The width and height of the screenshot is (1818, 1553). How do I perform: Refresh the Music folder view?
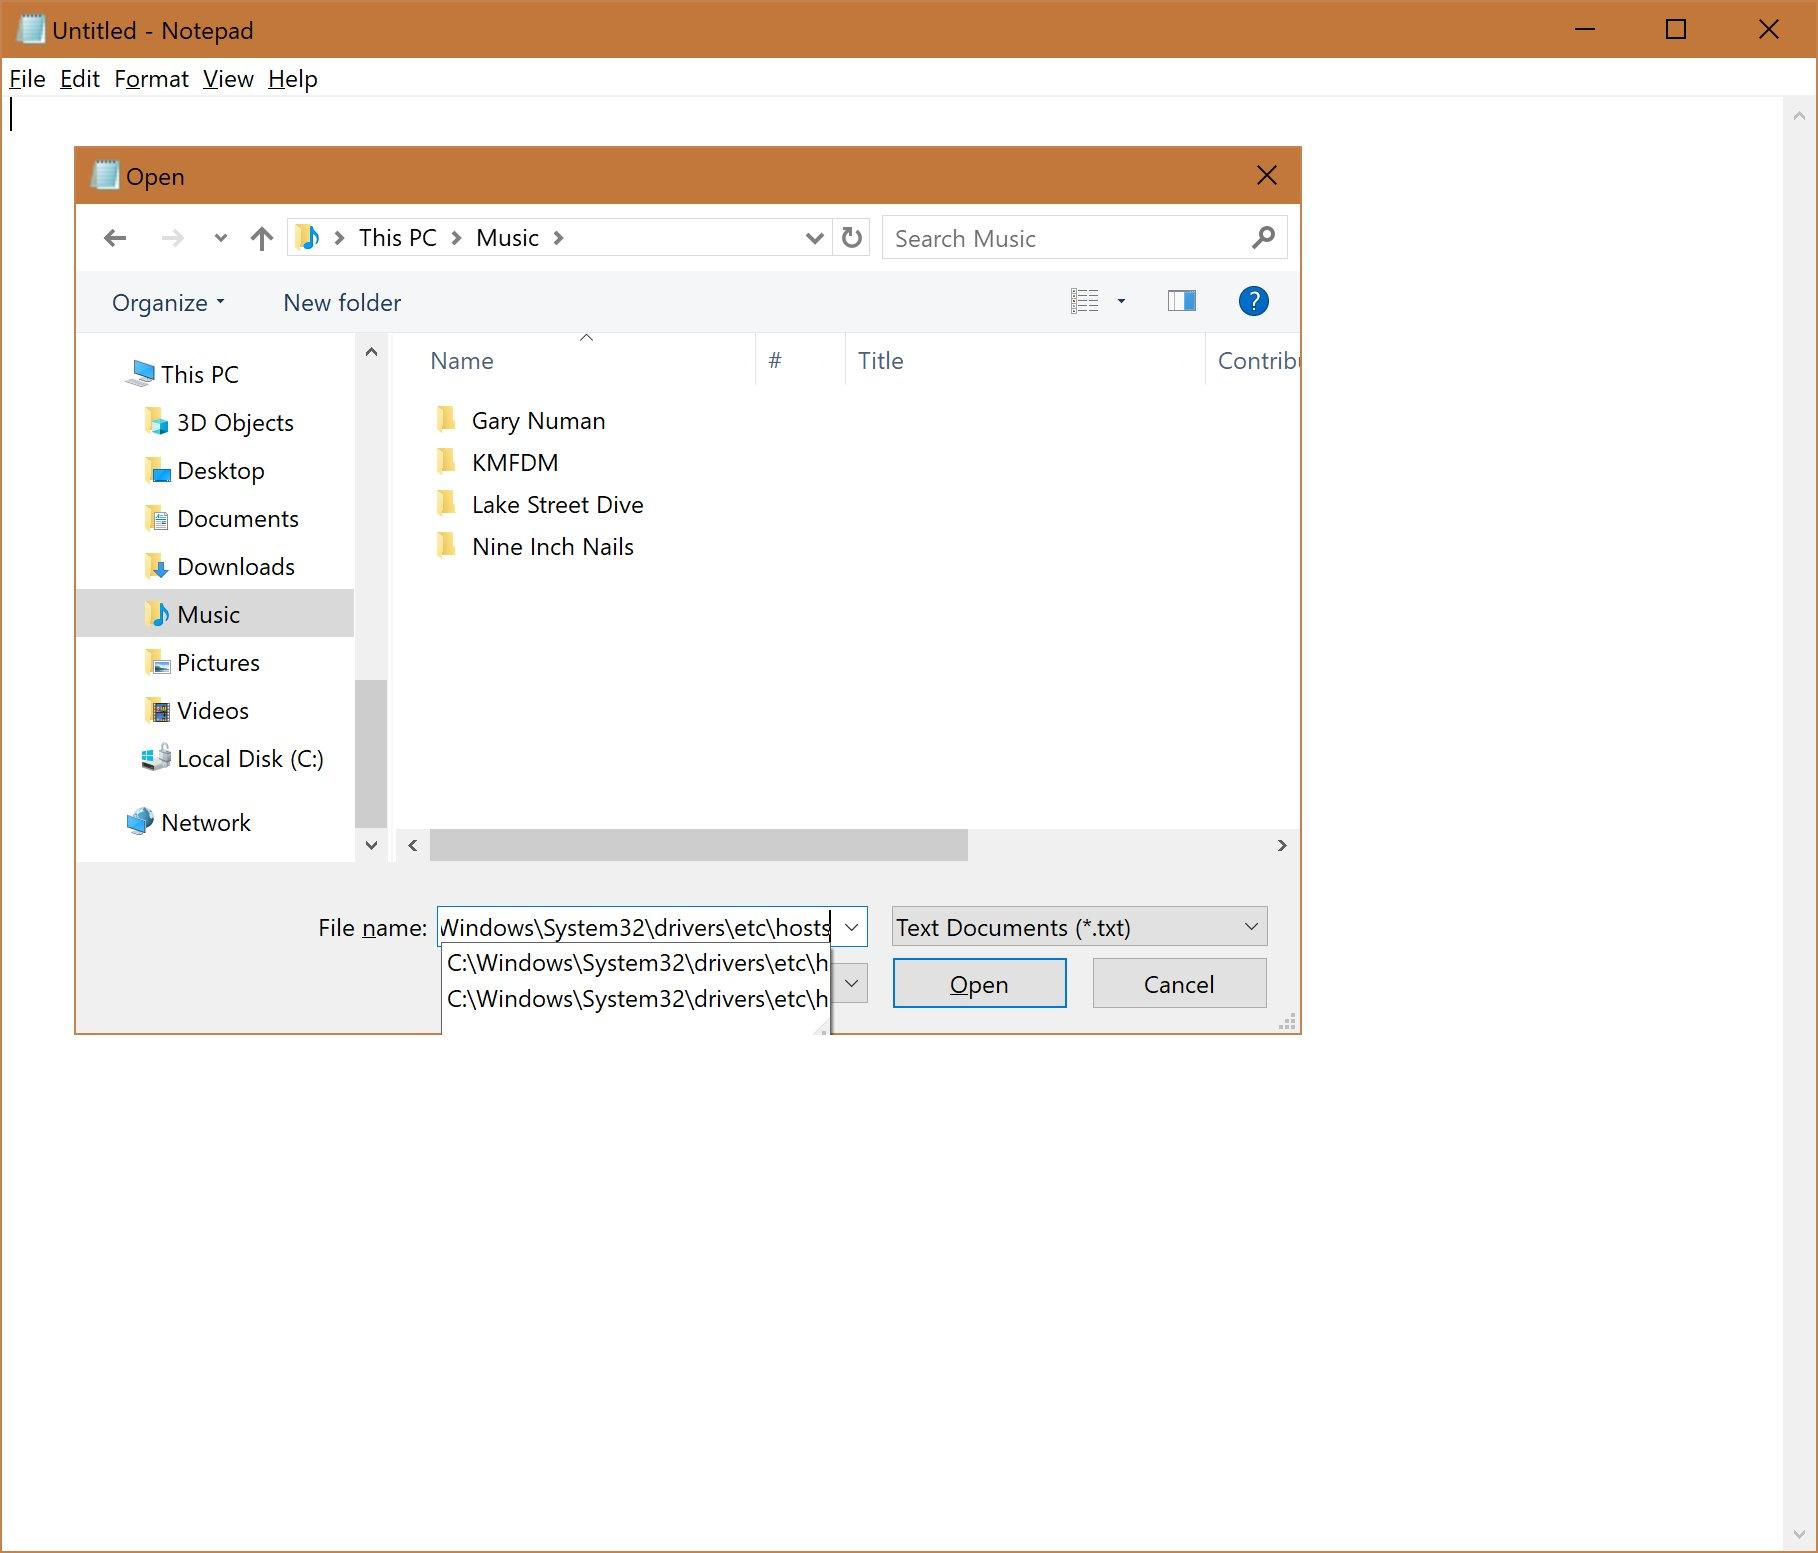pyautogui.click(x=852, y=238)
